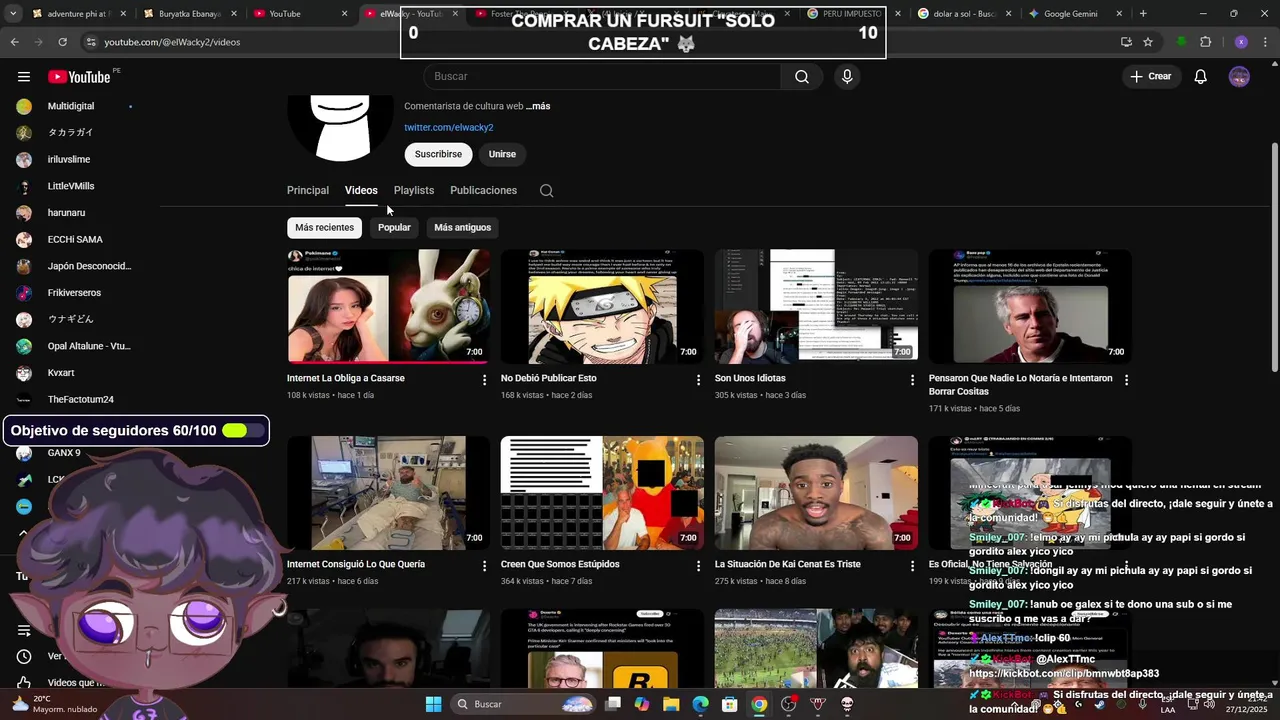Open Internet Consiguió Lo Que Quería title

pos(356,564)
